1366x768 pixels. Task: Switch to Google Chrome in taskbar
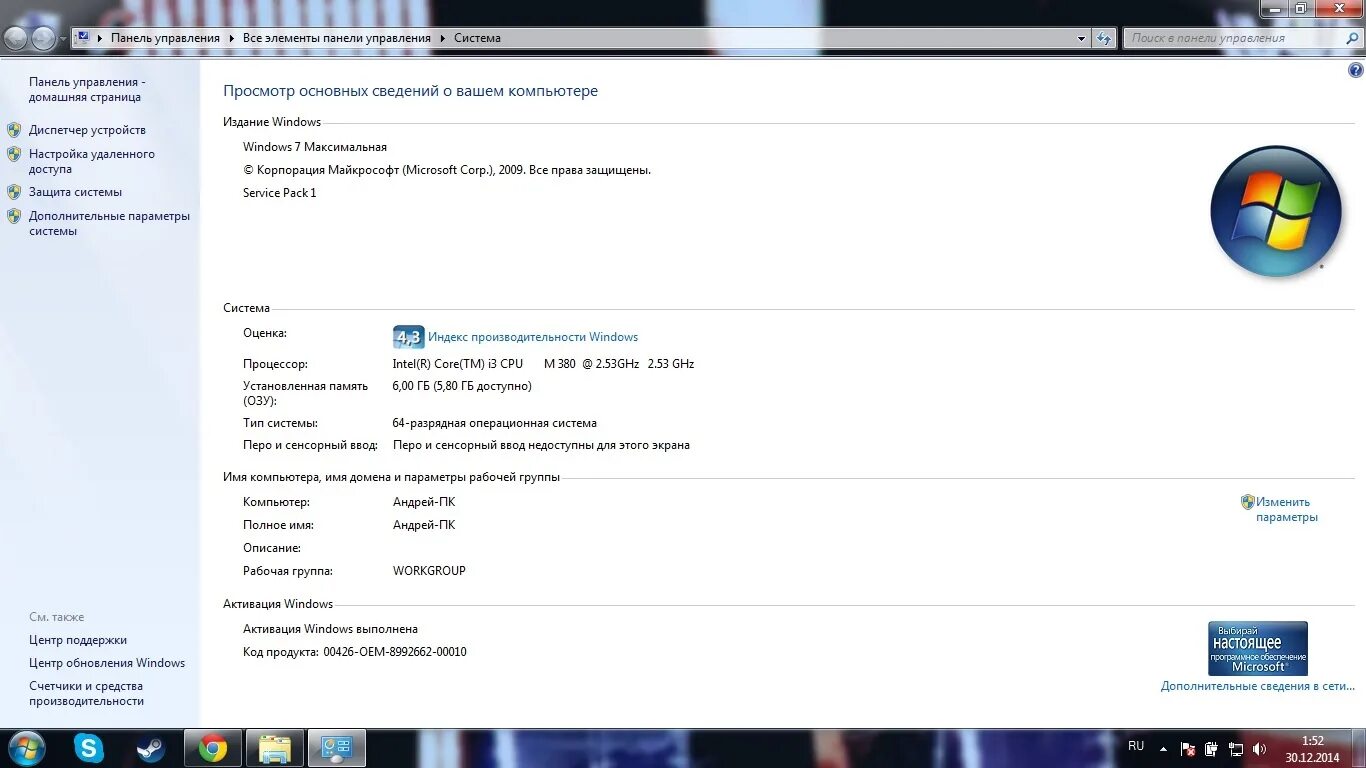[x=213, y=748]
